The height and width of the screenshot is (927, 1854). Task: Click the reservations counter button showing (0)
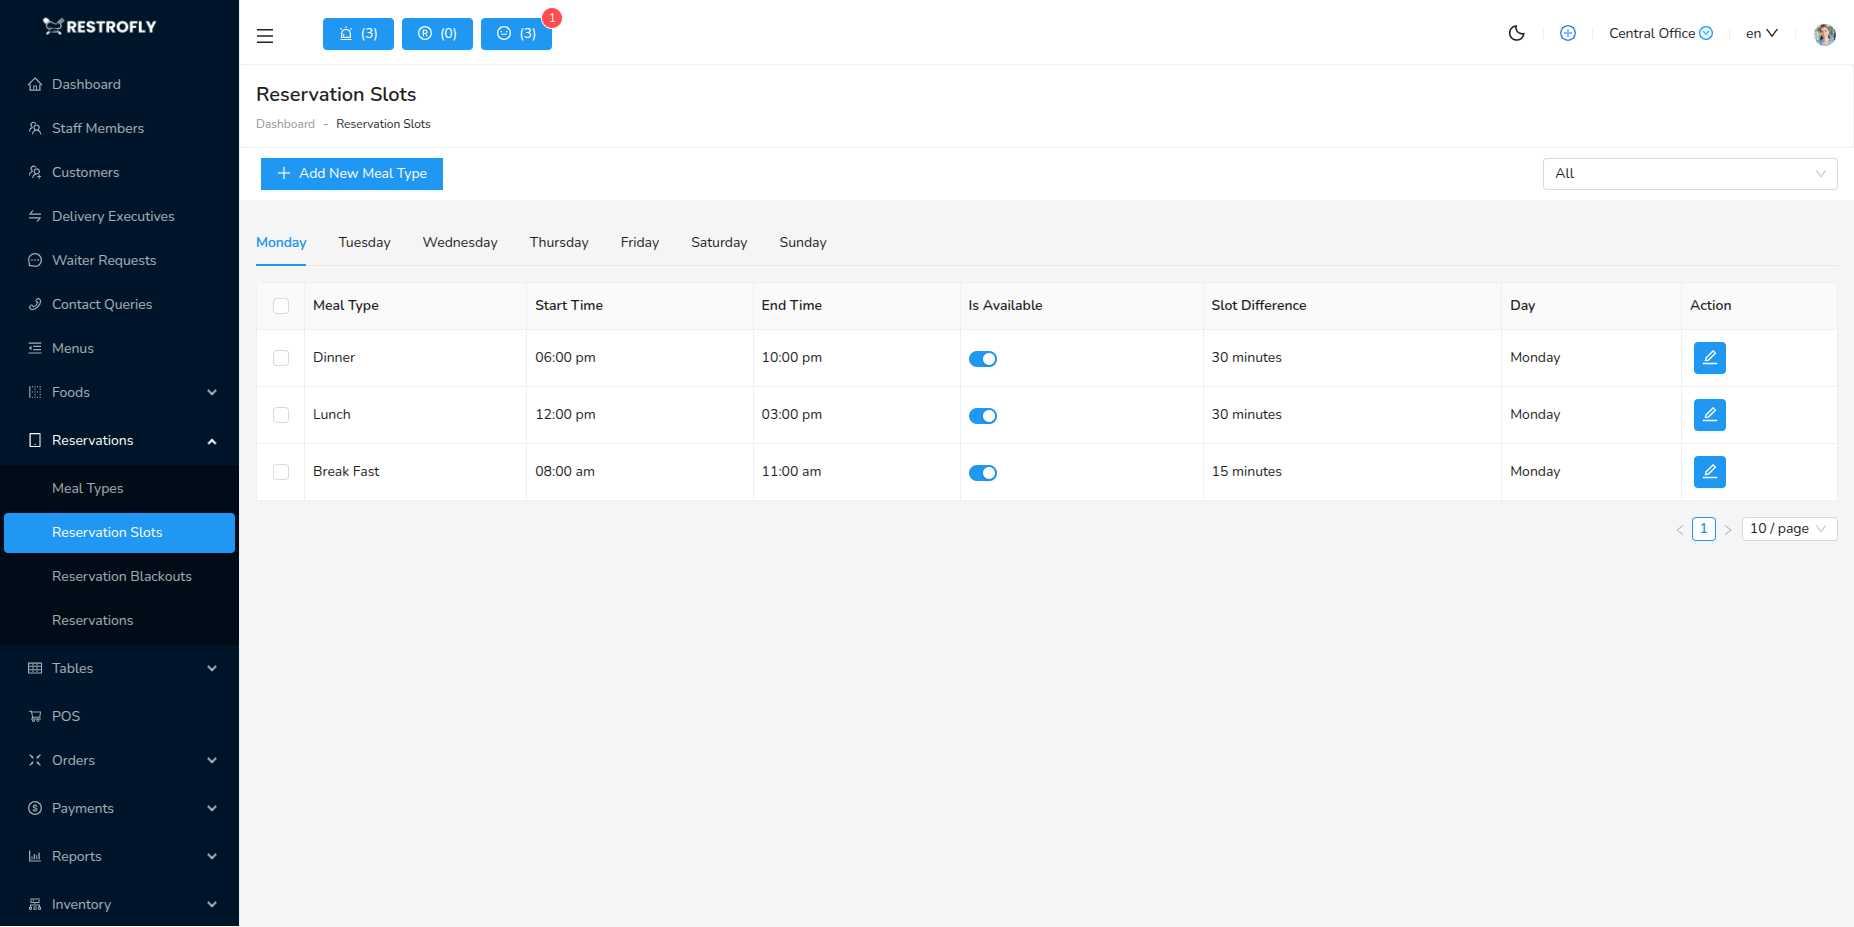tap(436, 33)
